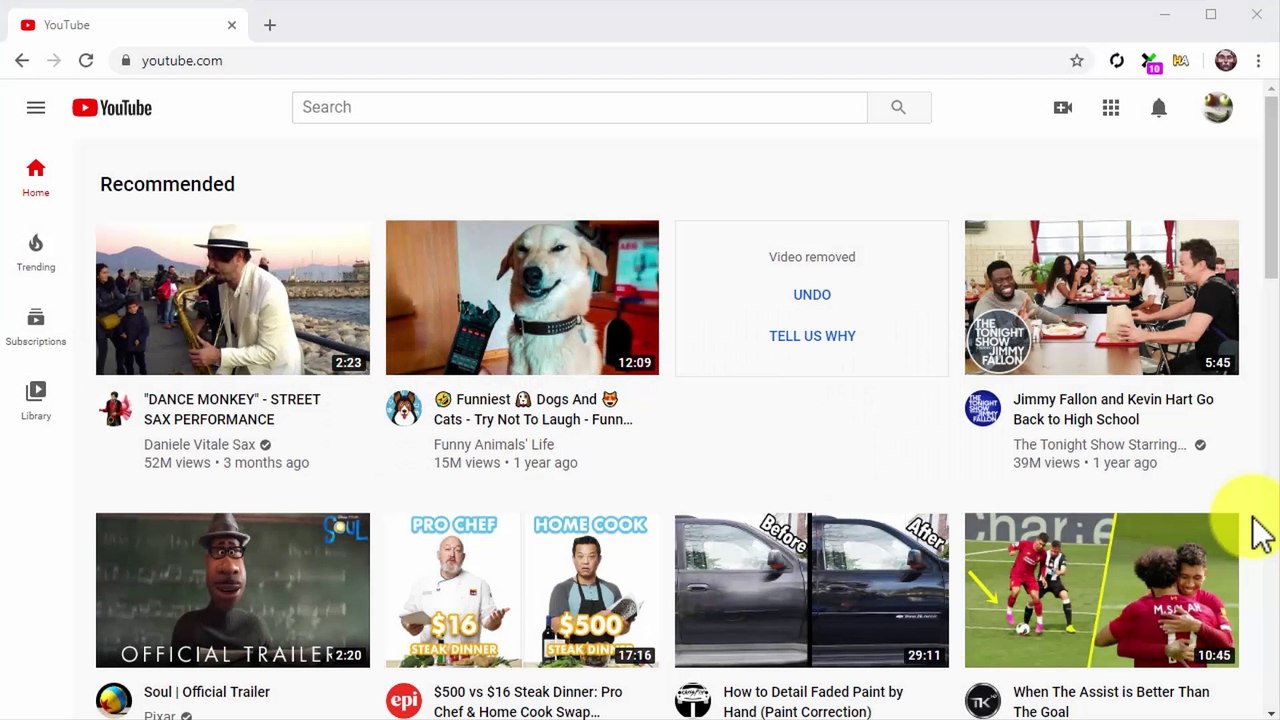The height and width of the screenshot is (720, 1280).
Task: Play the street sax performance thumbnail
Action: coord(233,298)
